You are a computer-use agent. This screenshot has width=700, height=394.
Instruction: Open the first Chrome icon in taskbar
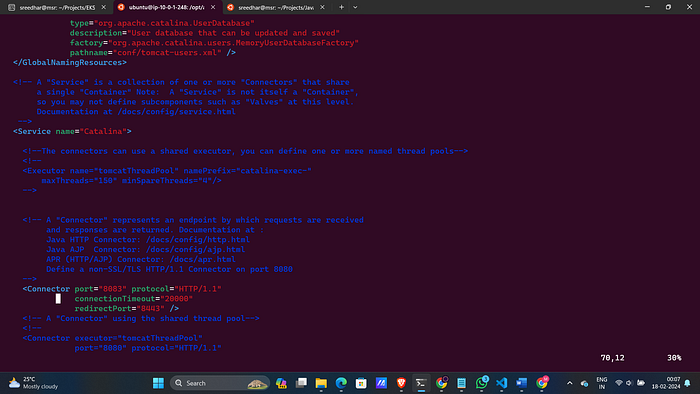[442, 383]
